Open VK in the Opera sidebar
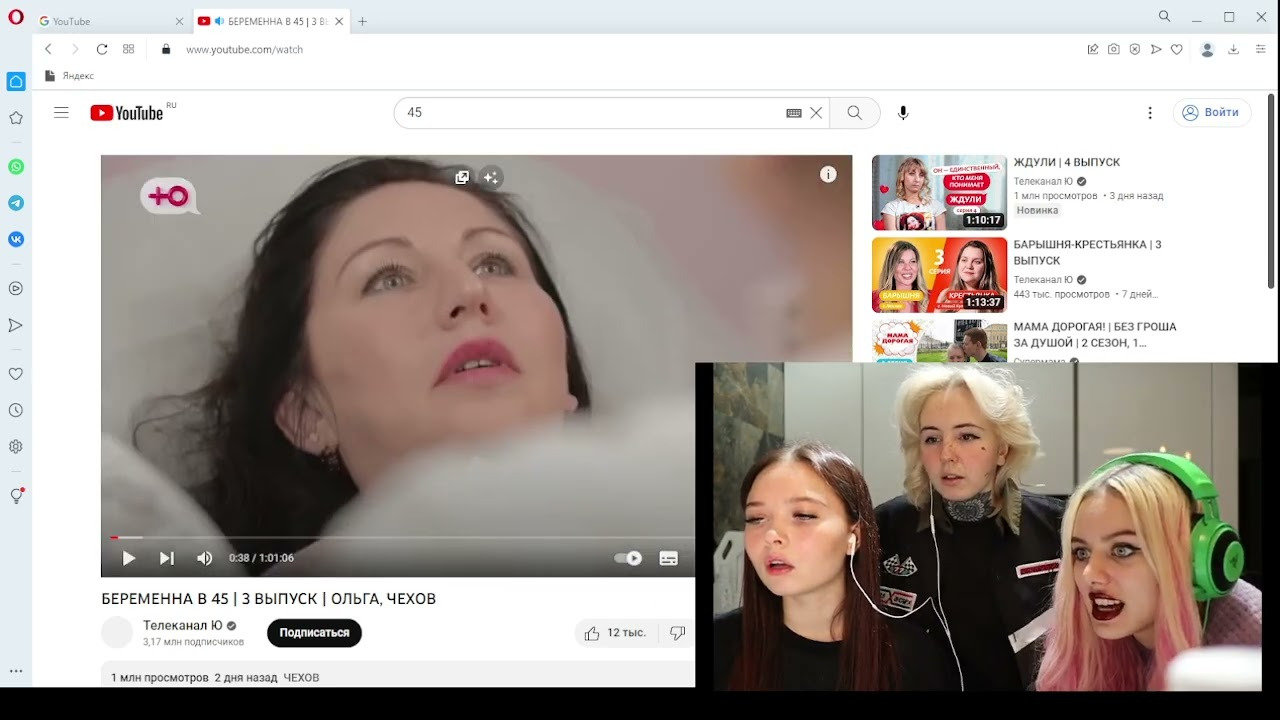 point(16,239)
